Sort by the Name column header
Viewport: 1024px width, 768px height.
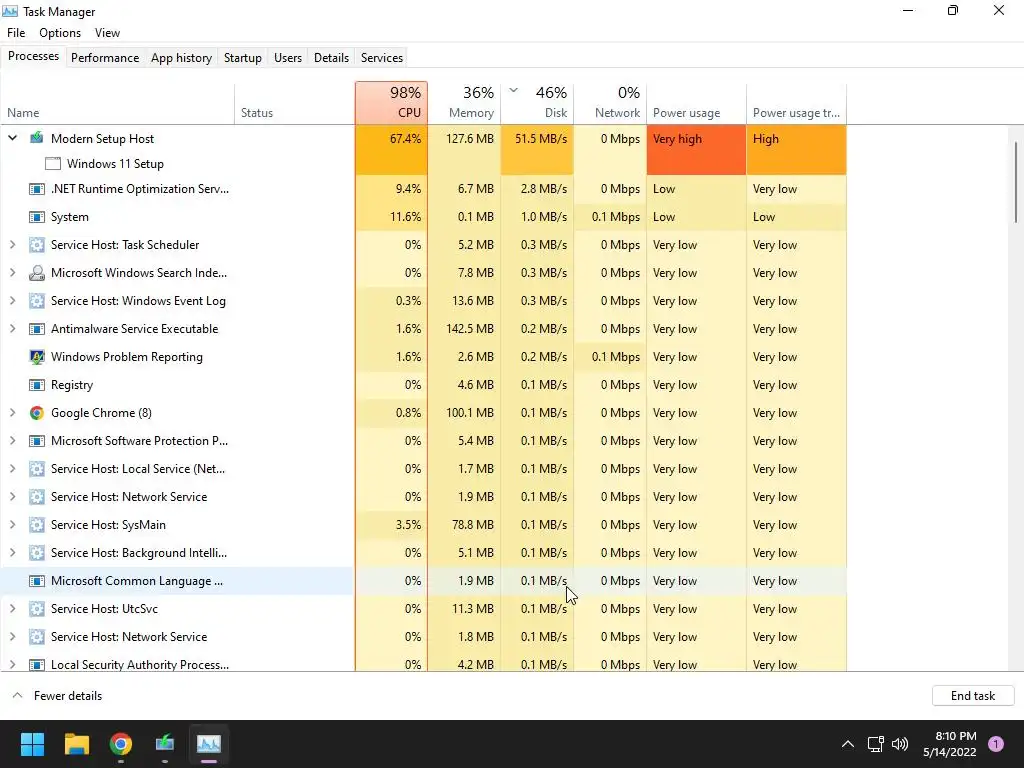coord(118,103)
